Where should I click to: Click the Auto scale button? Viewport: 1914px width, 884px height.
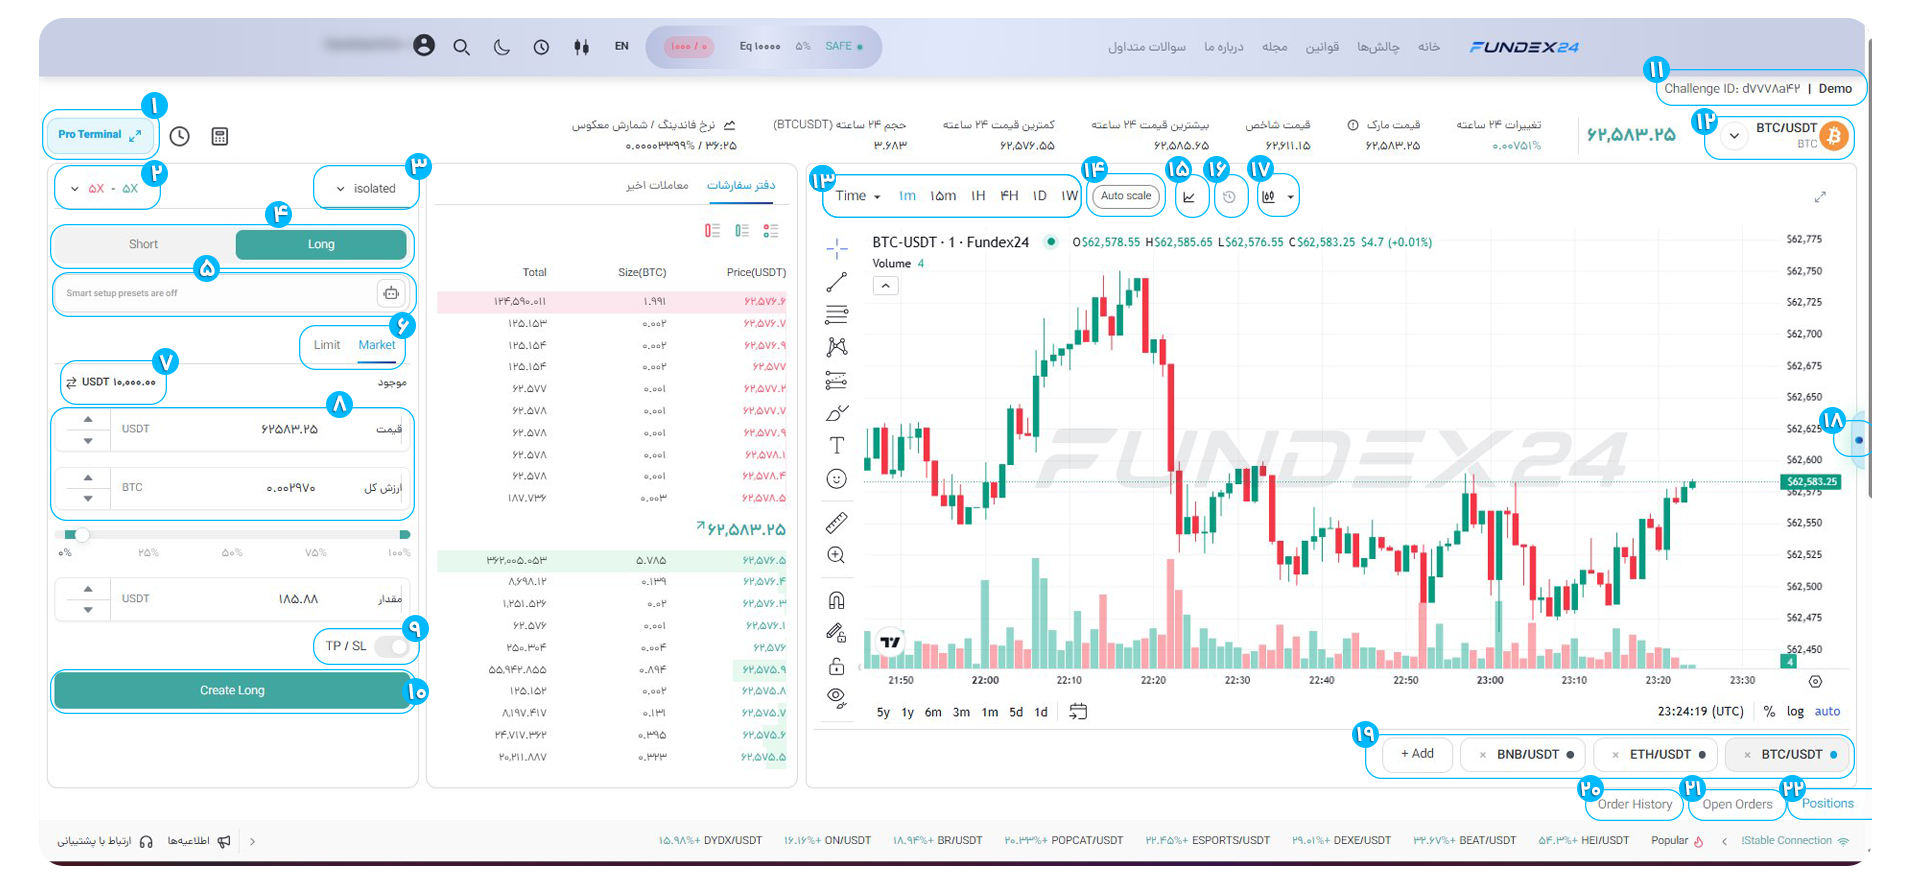coord(1126,196)
